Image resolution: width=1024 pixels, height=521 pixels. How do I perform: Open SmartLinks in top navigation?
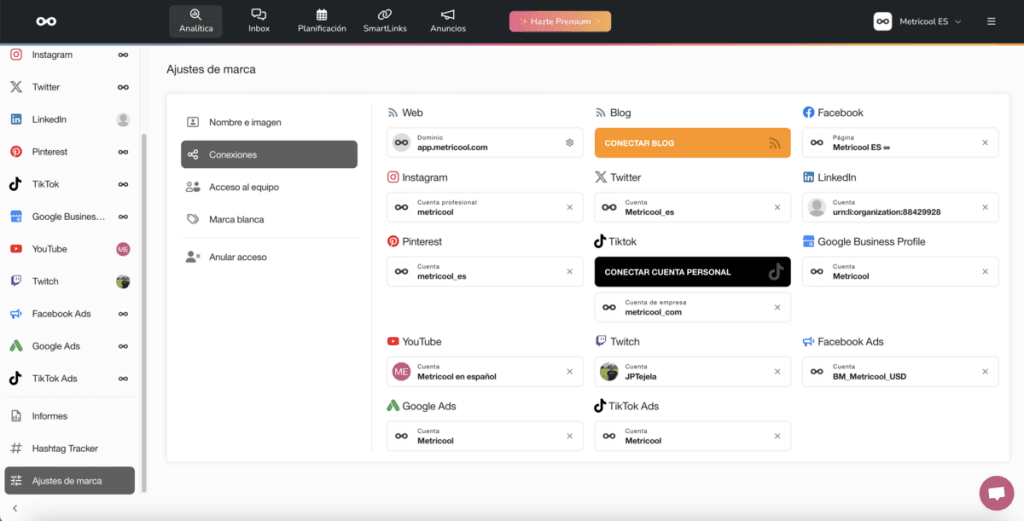(x=385, y=21)
